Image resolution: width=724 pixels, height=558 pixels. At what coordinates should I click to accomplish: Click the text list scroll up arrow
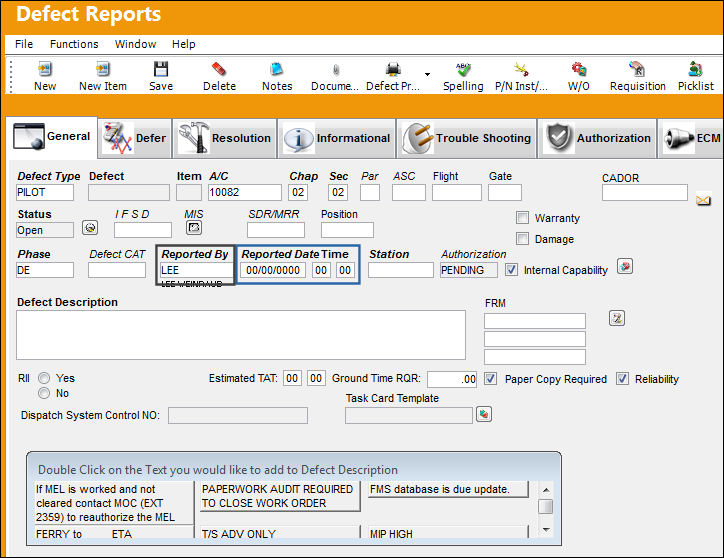[x=546, y=490]
